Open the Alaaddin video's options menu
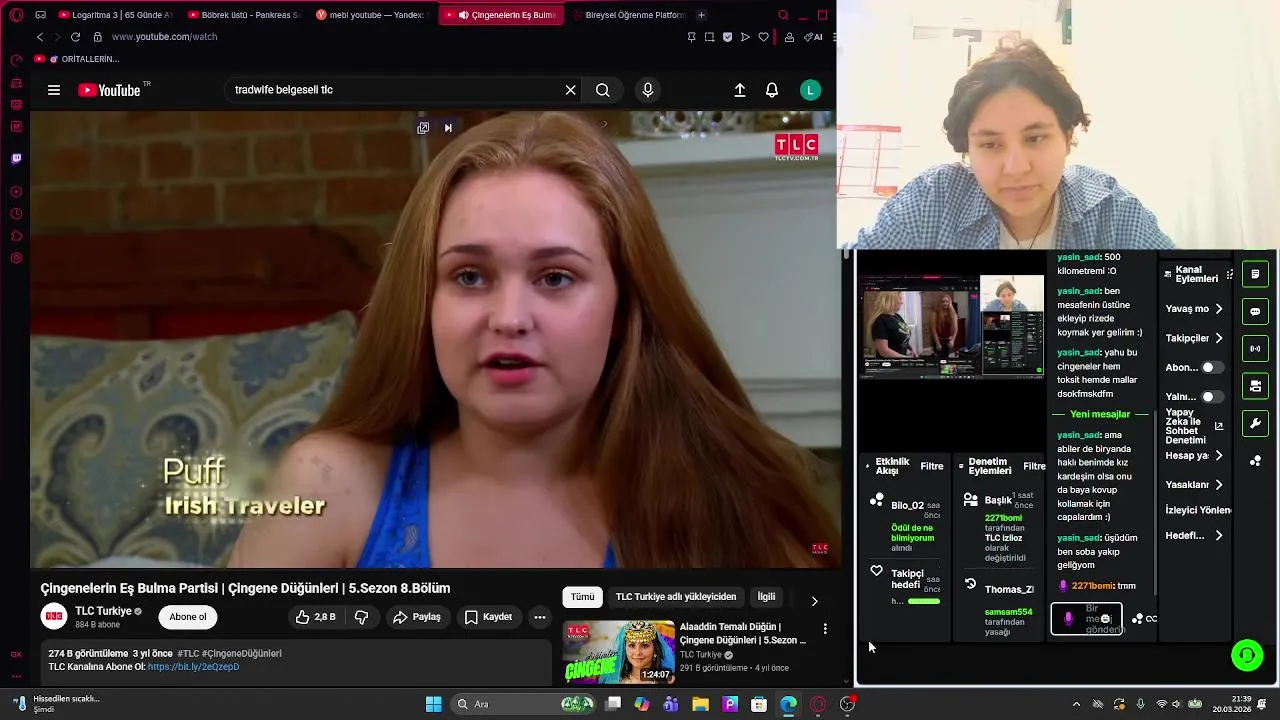Image resolution: width=1280 pixels, height=720 pixels. click(x=825, y=629)
